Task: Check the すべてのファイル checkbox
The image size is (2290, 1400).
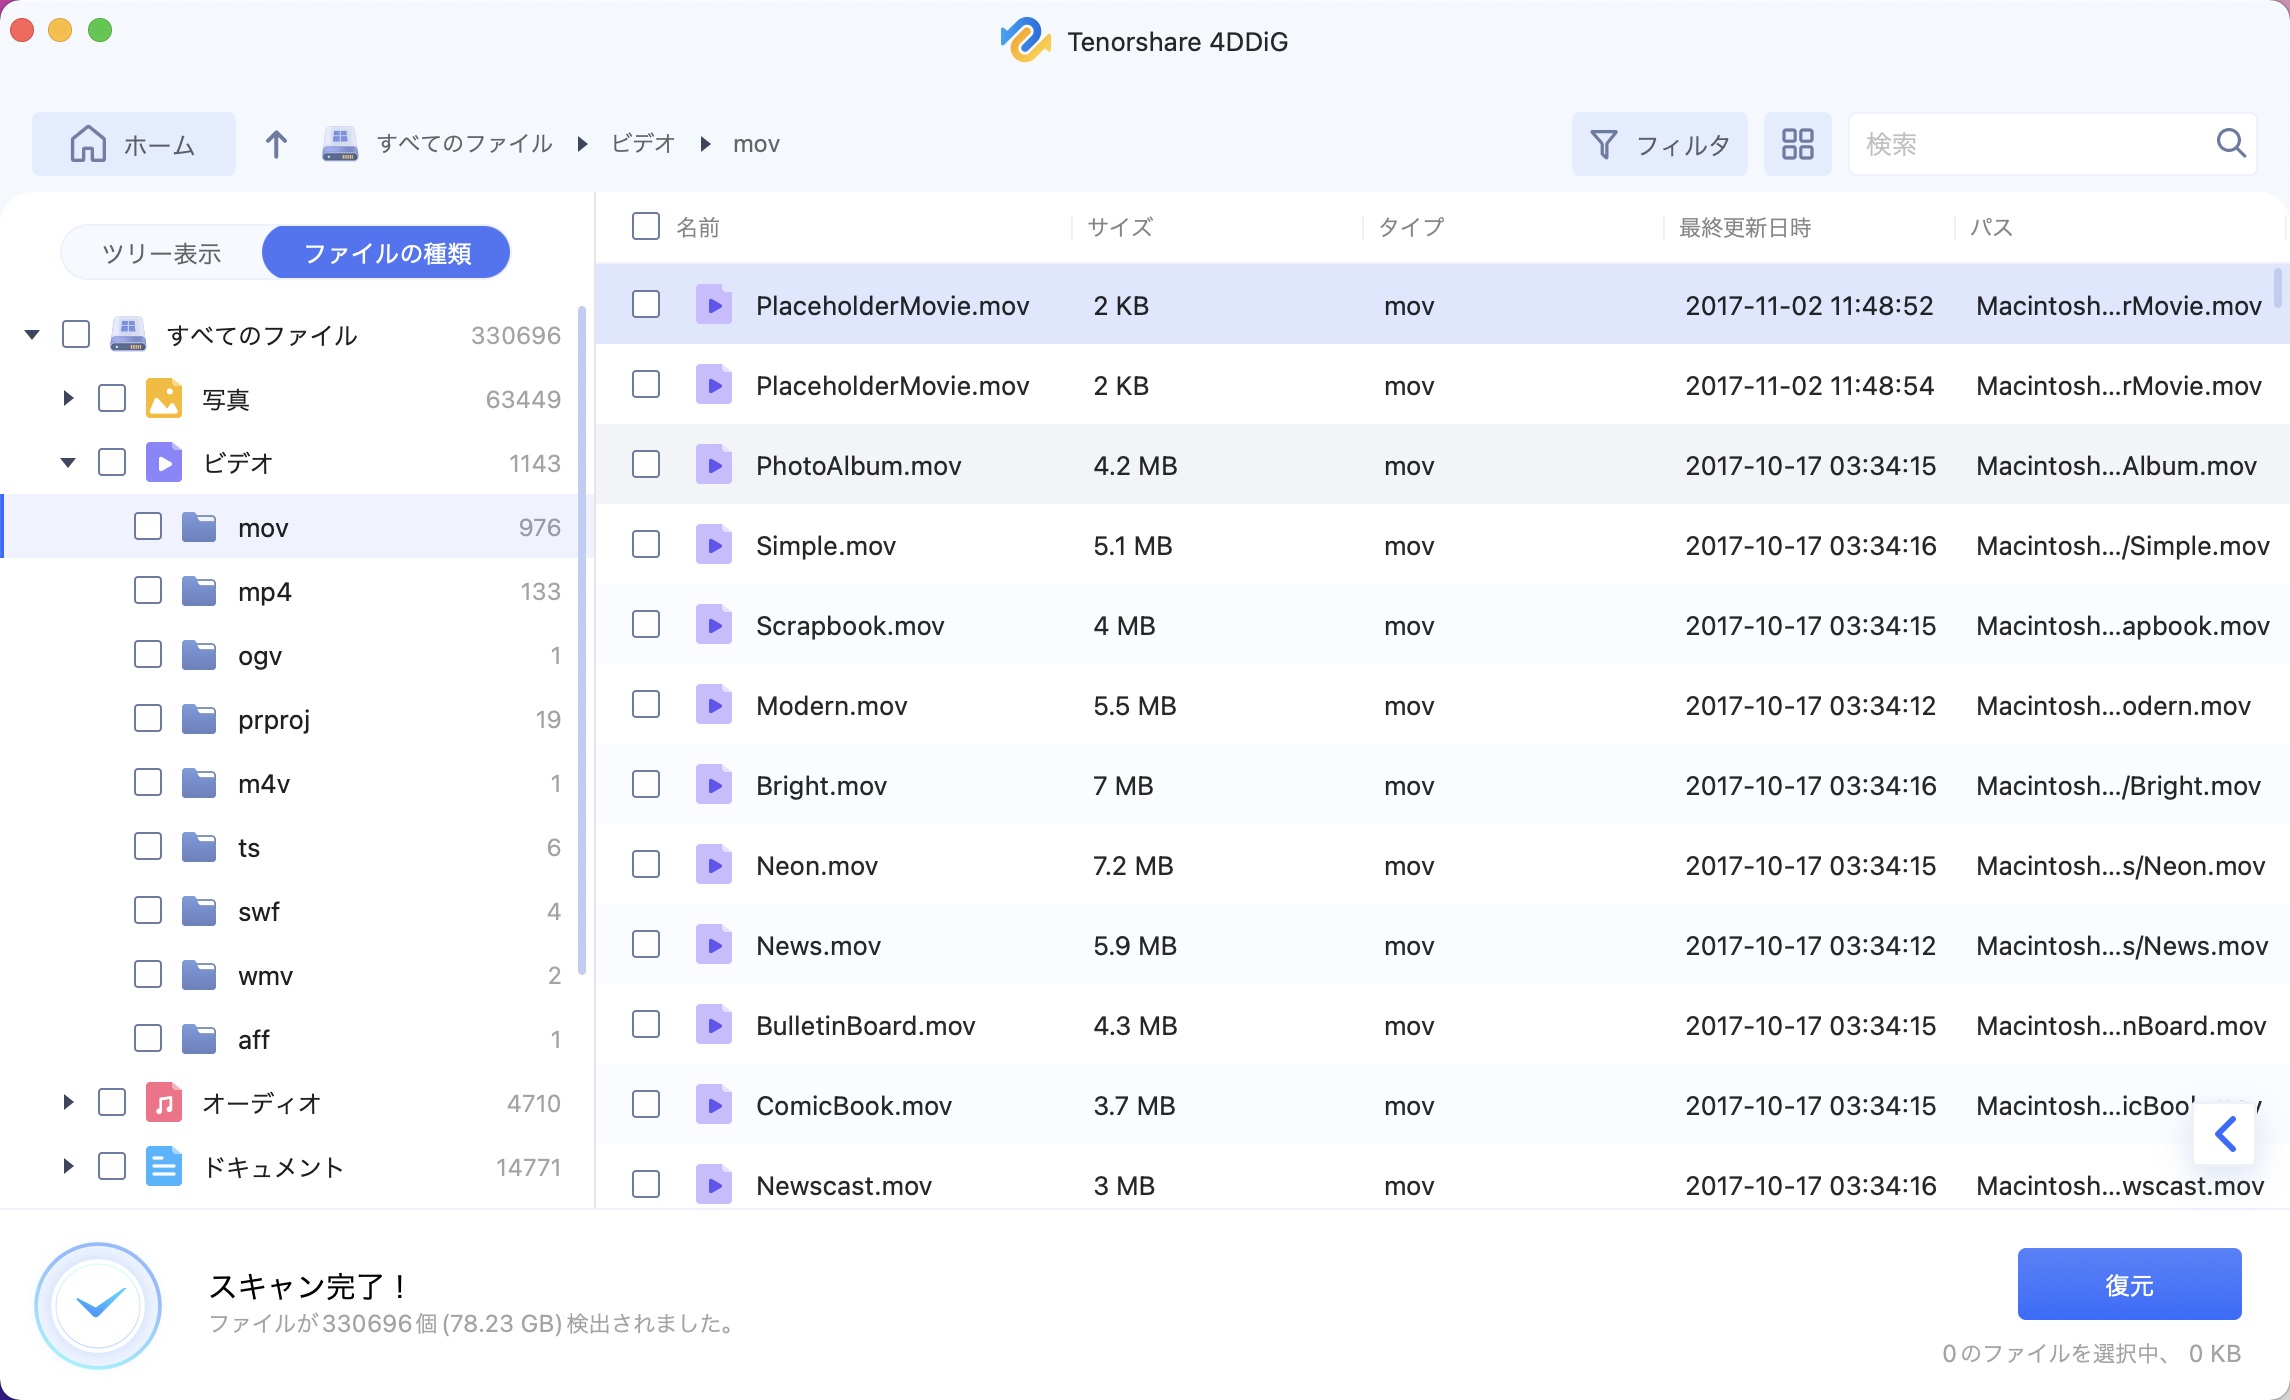Action: pos(76,334)
